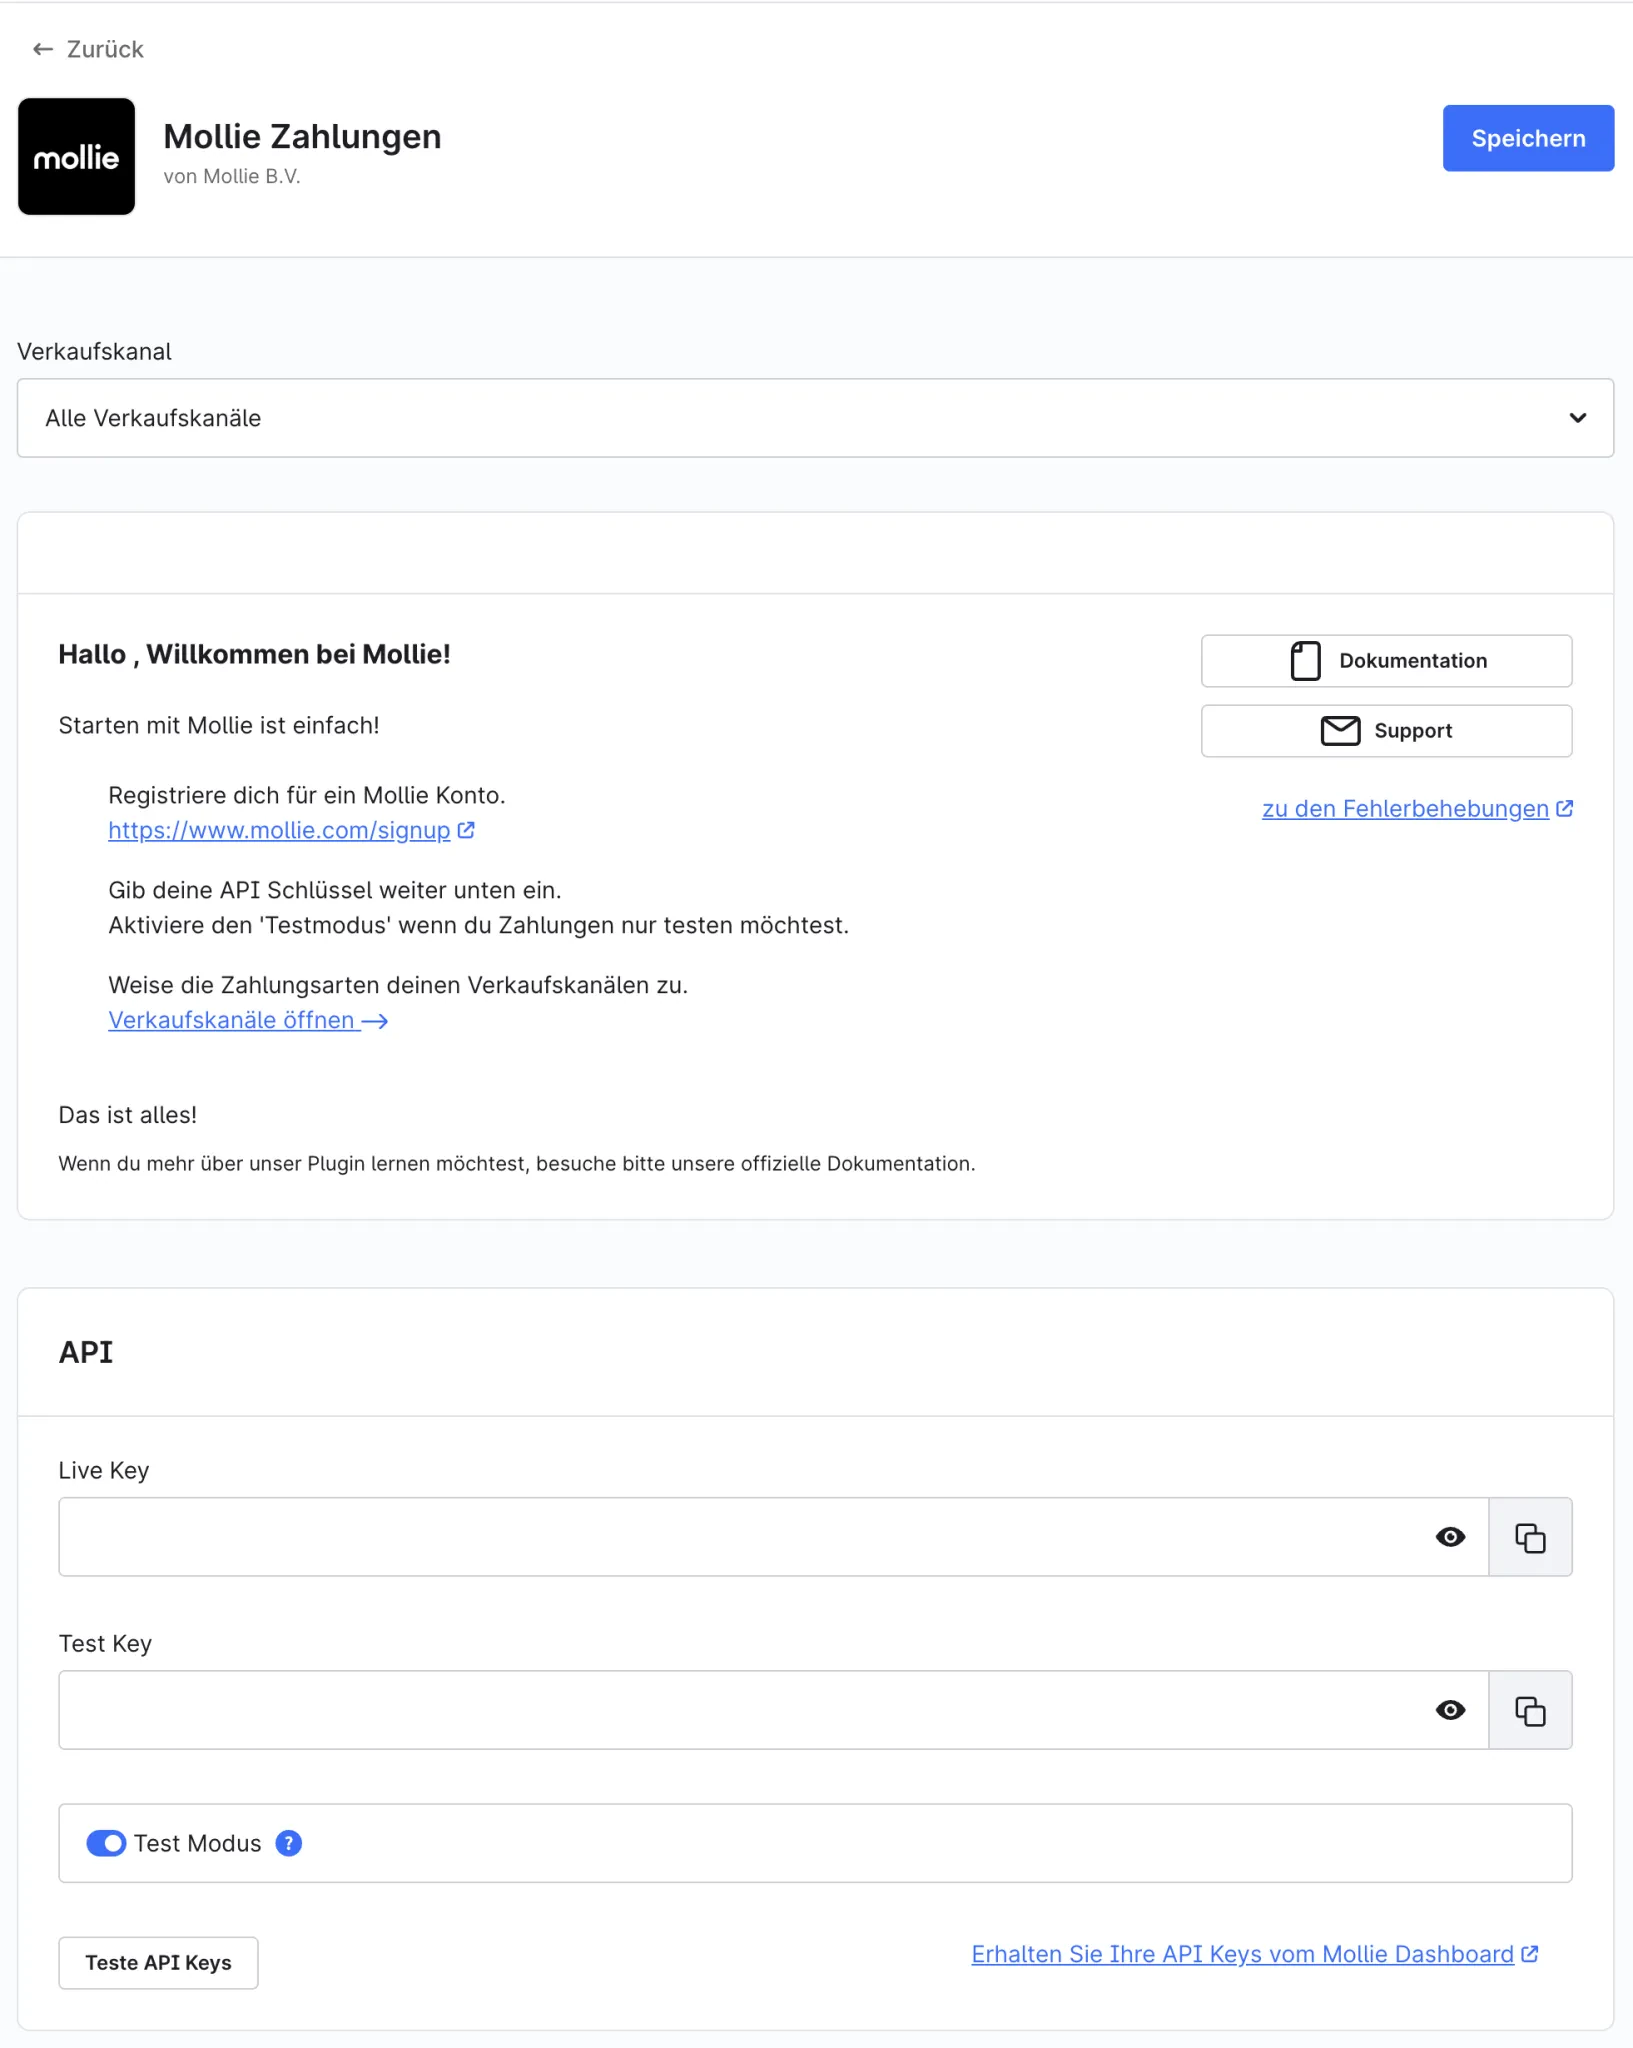Focus the Test Key input field
This screenshot has height=2048, width=1633.
[740, 1710]
